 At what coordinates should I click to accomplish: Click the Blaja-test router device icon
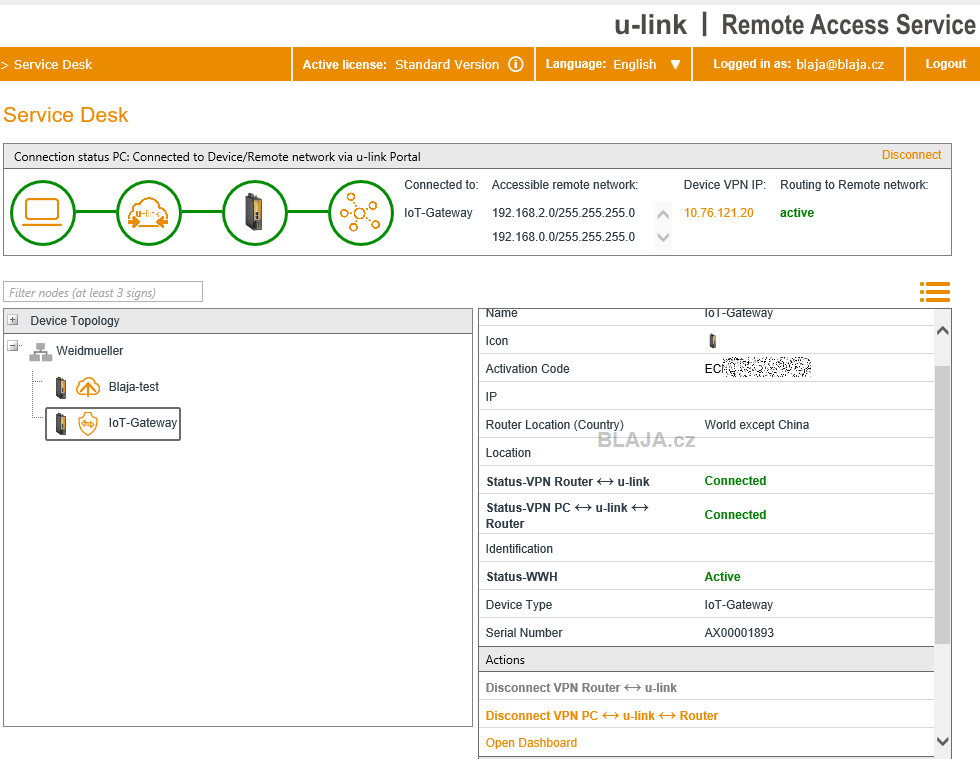pos(61,388)
